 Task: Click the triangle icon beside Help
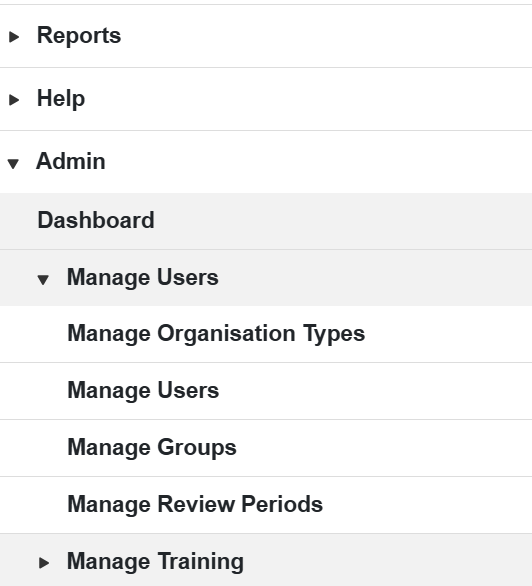(x=14, y=100)
